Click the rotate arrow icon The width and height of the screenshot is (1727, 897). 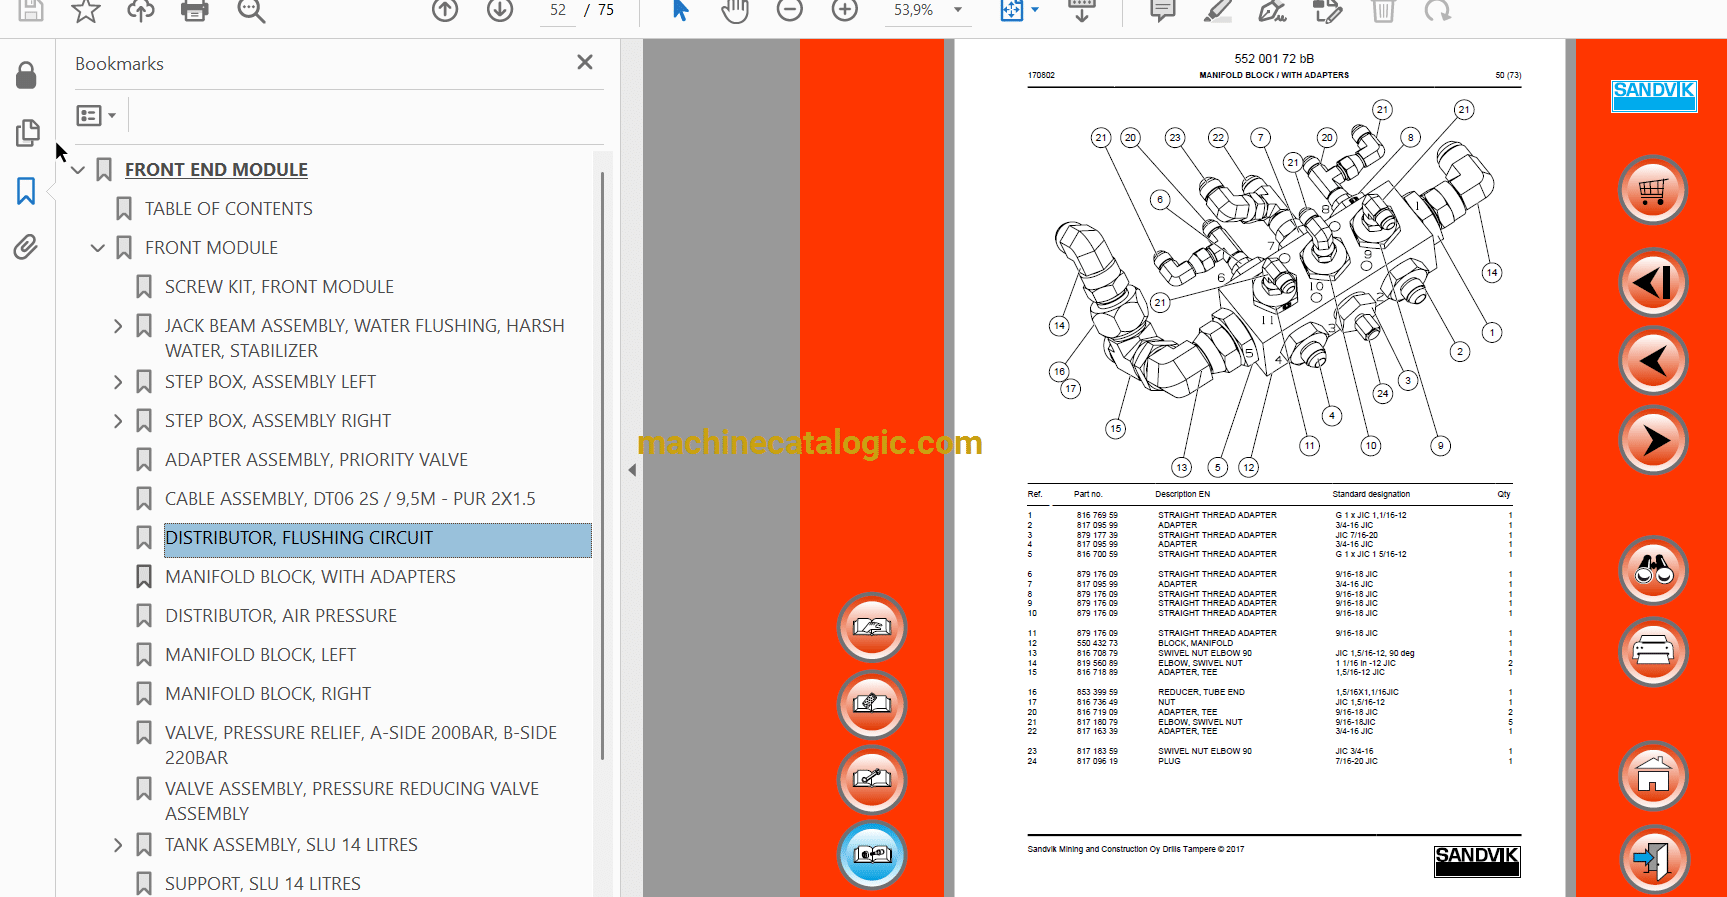pos(1438,11)
